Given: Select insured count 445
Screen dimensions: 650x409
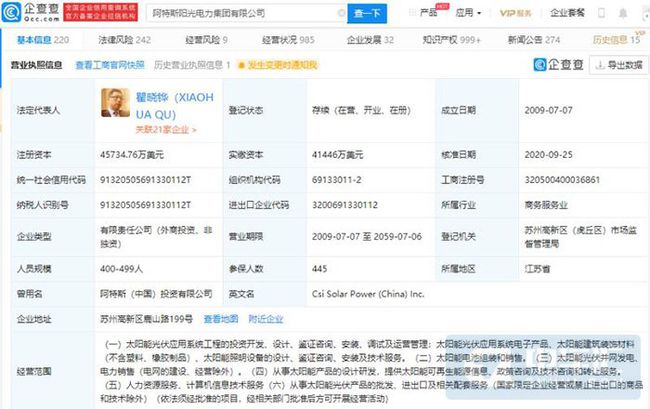Looking at the screenshot, I should [320, 269].
